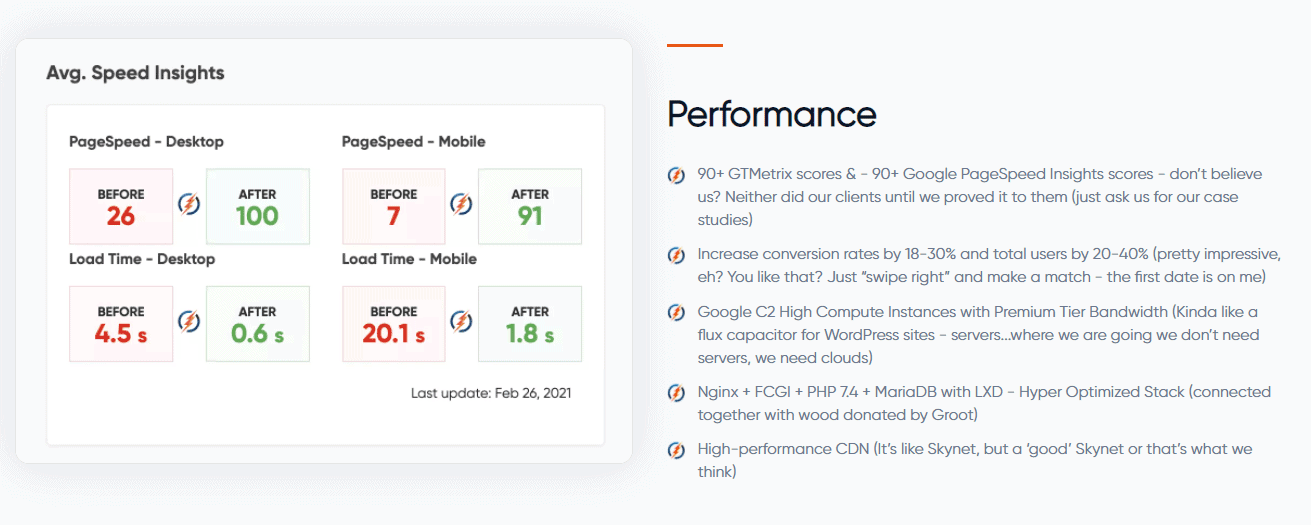Viewport: 1311px width, 525px height.
Task: Click Load Time Mobile BEFORE 20.1 s box
Action: point(394,323)
